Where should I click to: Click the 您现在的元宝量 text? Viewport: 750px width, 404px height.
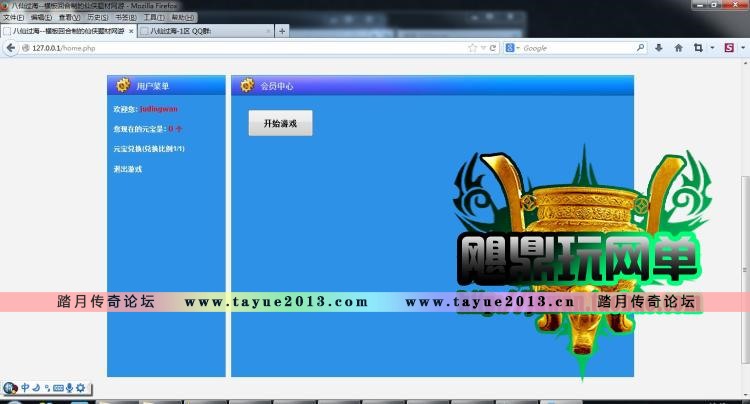click(140, 129)
